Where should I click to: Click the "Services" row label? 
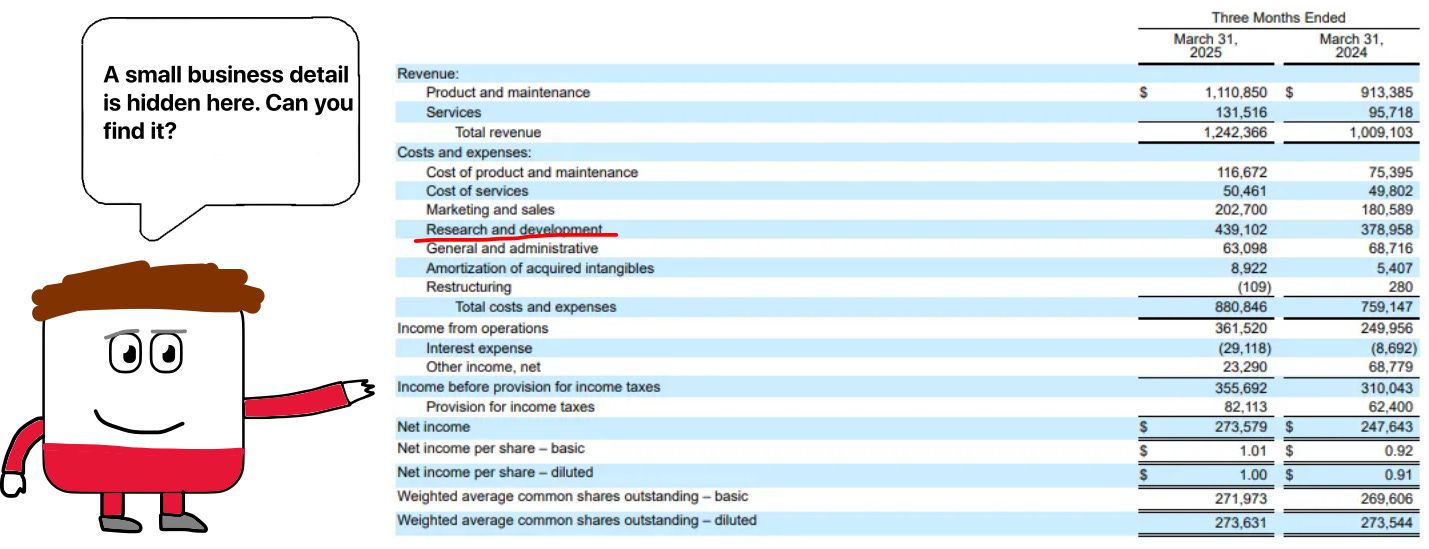(453, 112)
